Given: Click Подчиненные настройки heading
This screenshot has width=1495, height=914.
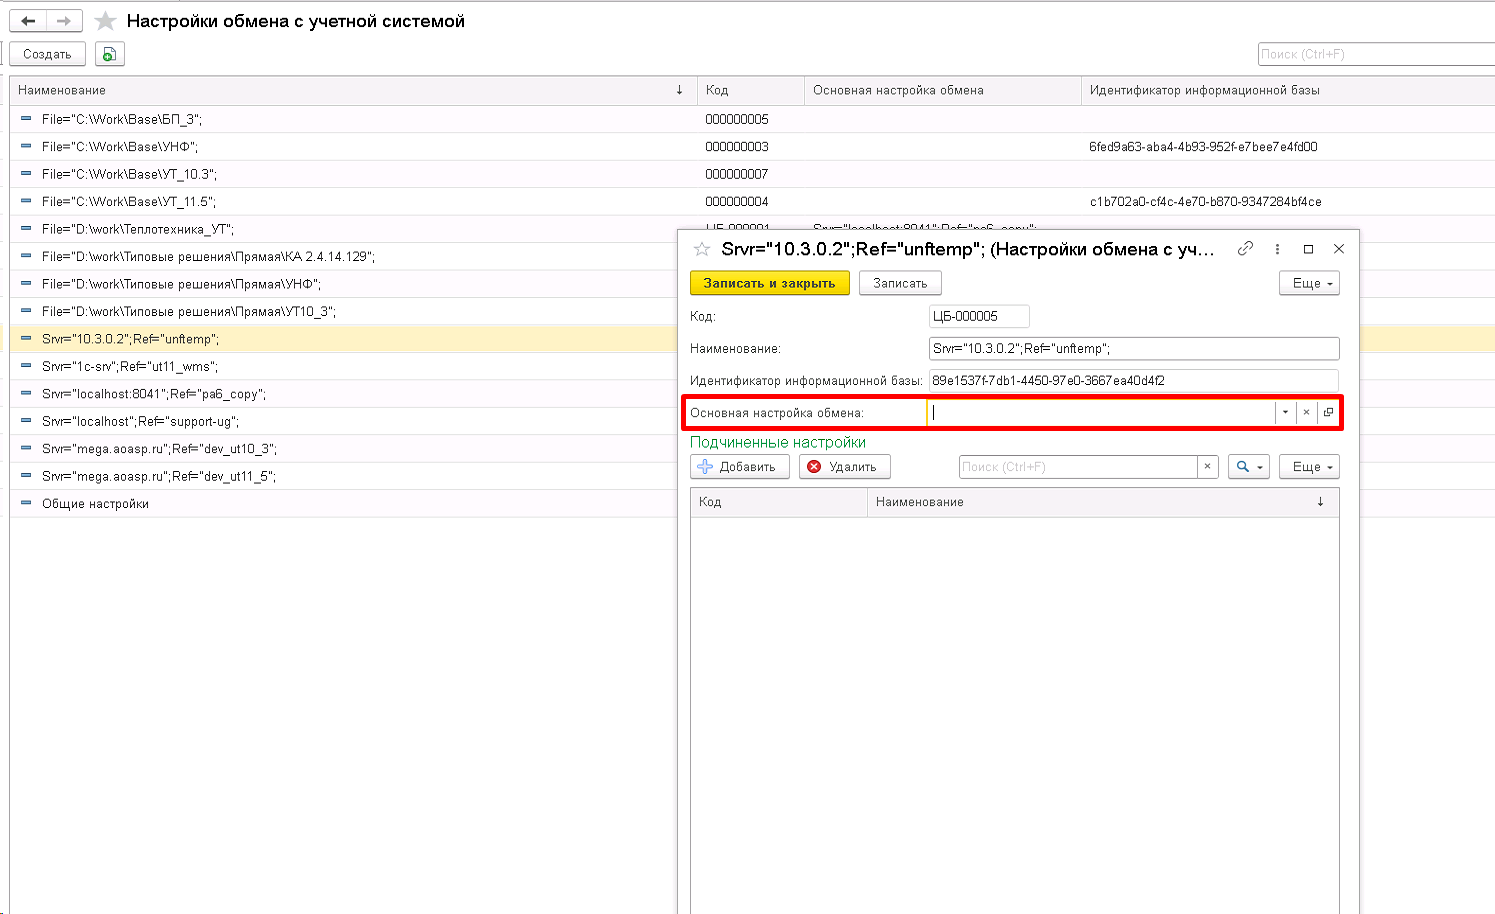Looking at the screenshot, I should [778, 442].
